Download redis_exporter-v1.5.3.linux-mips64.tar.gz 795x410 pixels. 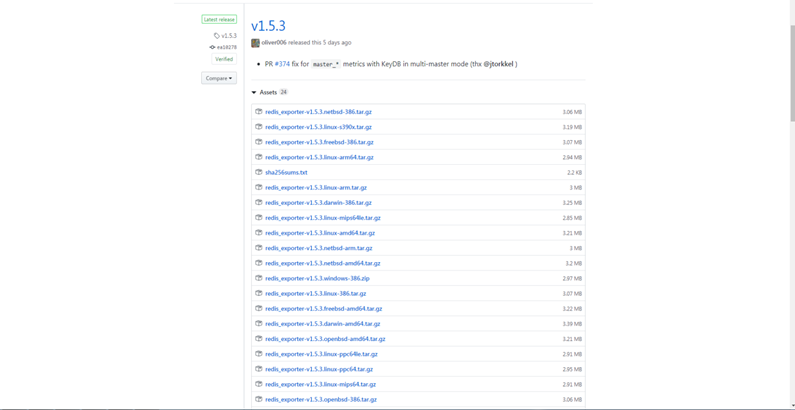pyautogui.click(x=320, y=385)
